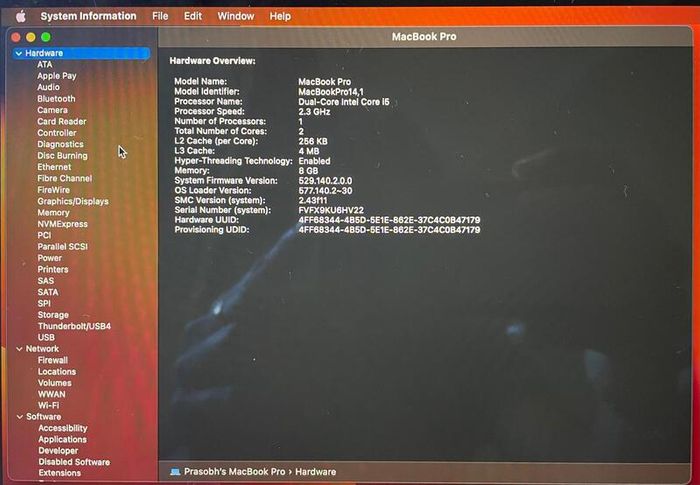Click the laptop icon in path bar
The width and height of the screenshot is (700, 485).
[x=175, y=472]
